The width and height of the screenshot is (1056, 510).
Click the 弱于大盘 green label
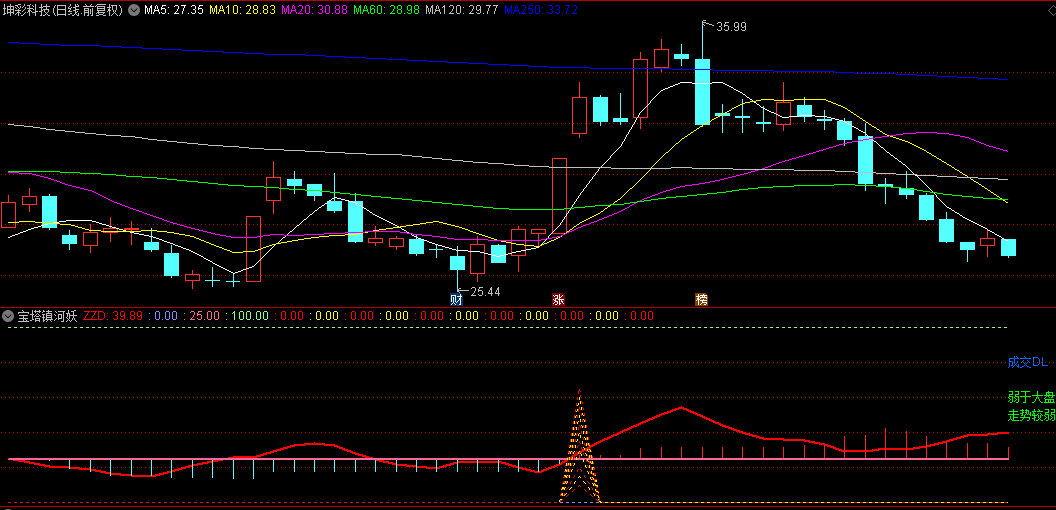[1030, 397]
